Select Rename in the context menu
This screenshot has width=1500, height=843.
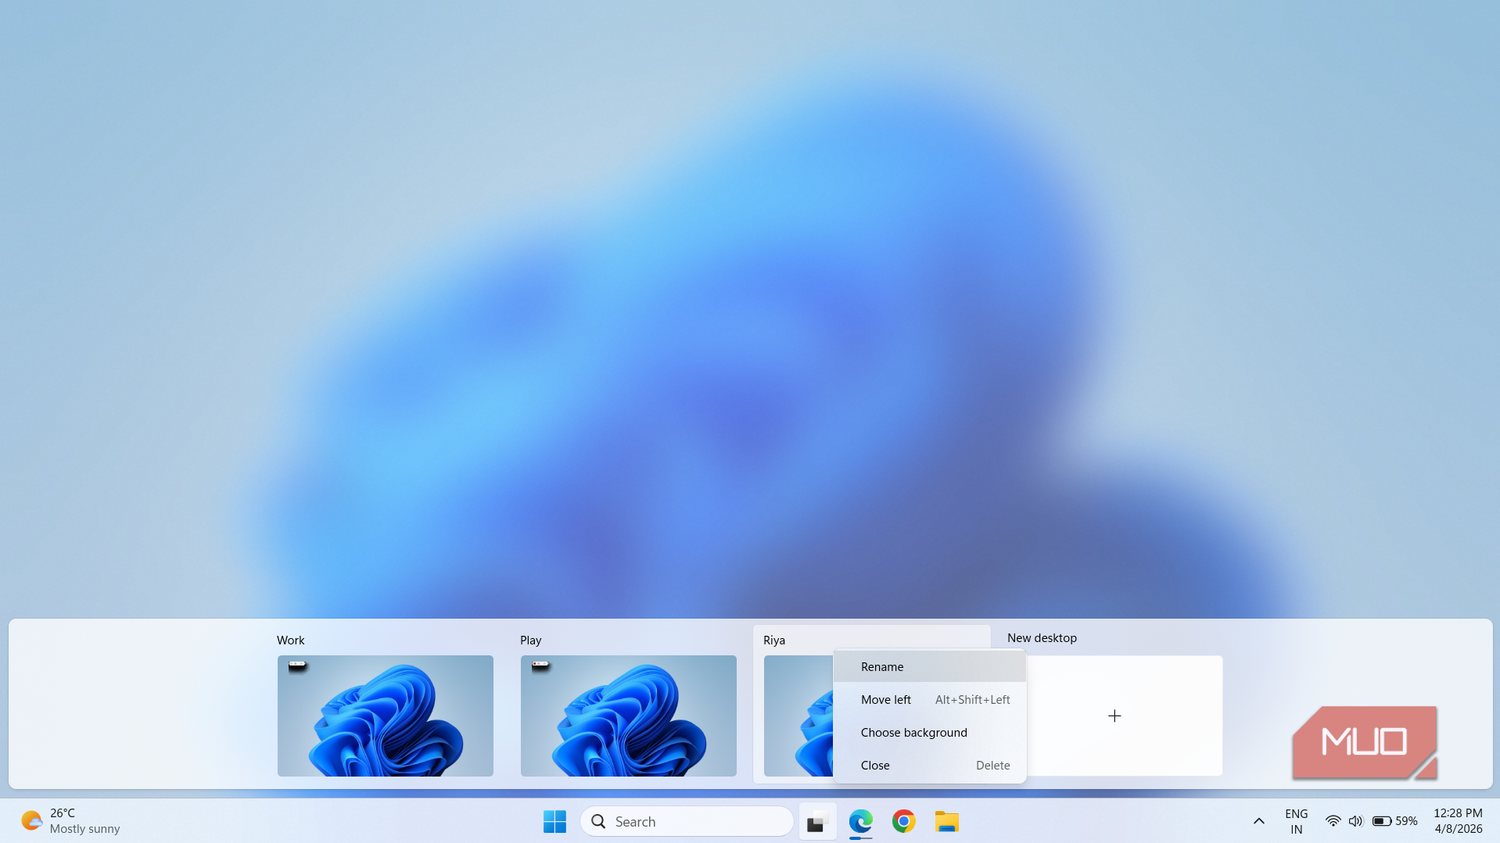click(x=930, y=667)
